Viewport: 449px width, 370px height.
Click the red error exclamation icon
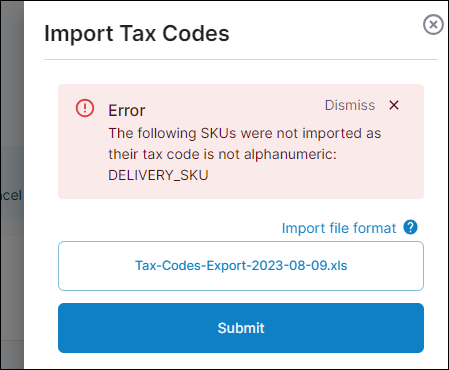coord(85,108)
